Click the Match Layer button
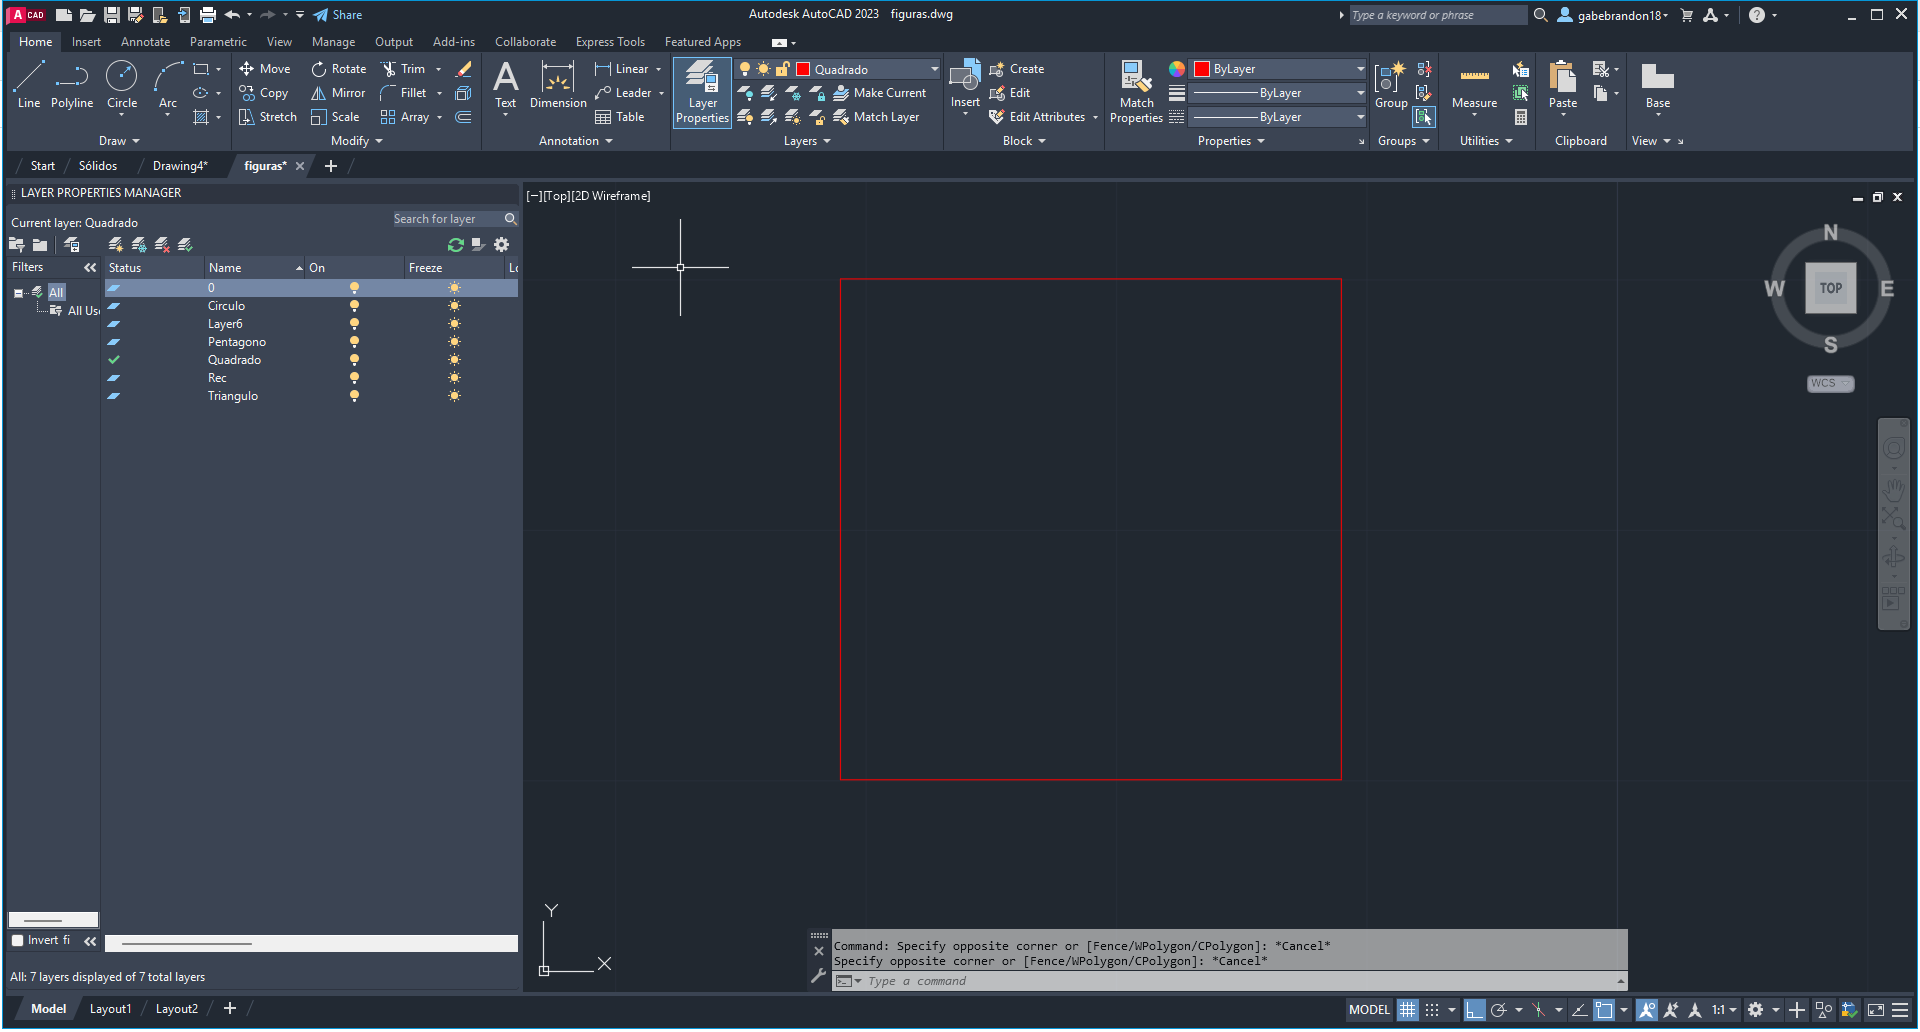The width and height of the screenshot is (1920, 1032). pos(876,117)
